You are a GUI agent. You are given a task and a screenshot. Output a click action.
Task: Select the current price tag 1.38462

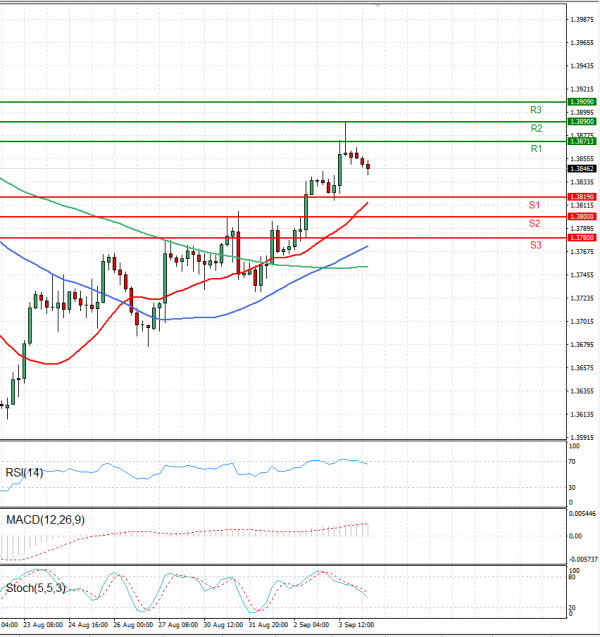(x=582, y=169)
